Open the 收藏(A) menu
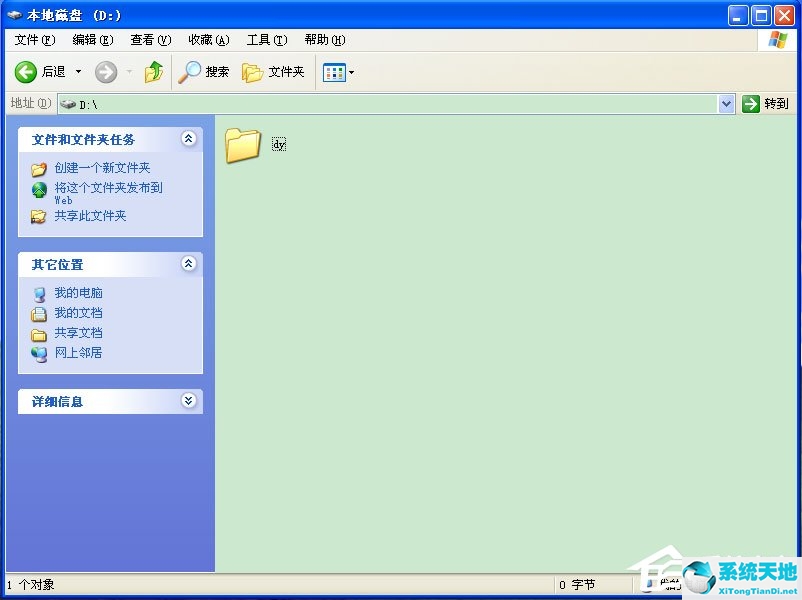 click(209, 40)
